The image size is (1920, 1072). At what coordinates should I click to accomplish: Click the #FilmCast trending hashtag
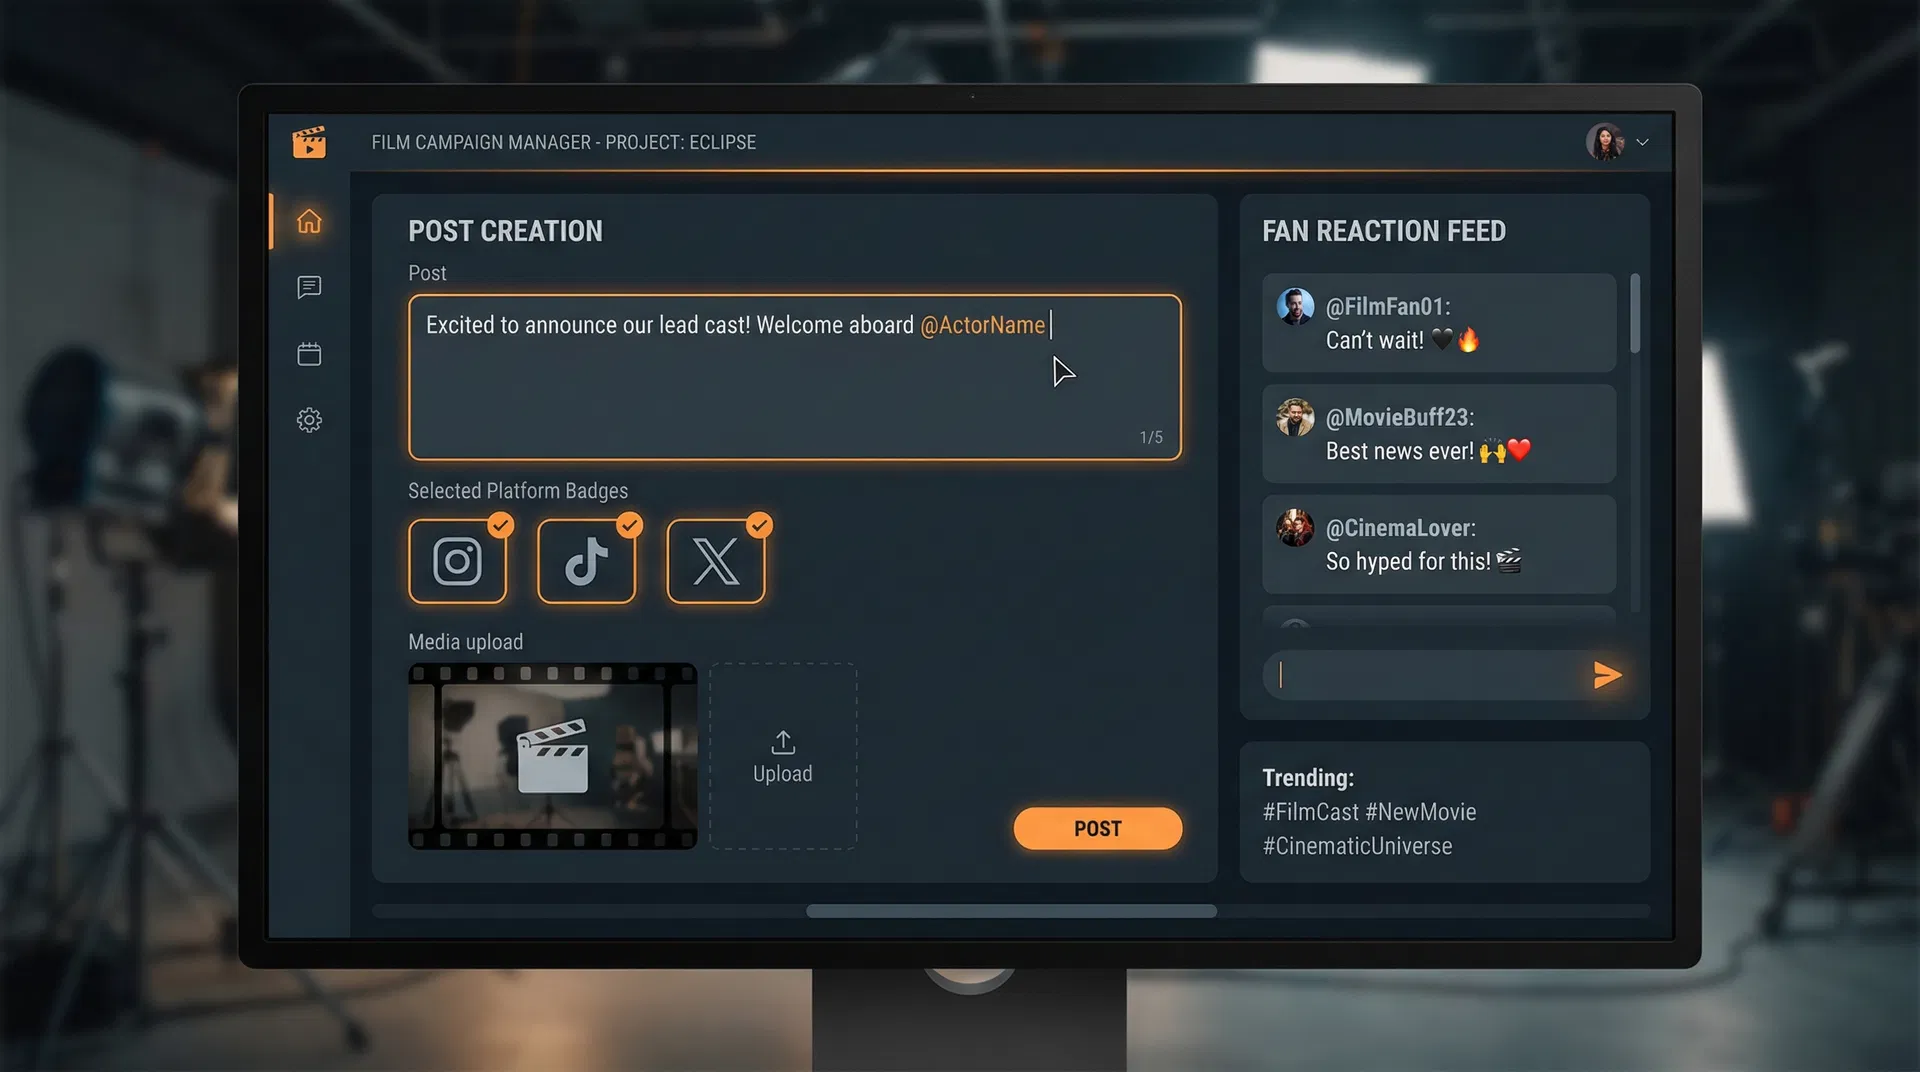point(1310,812)
